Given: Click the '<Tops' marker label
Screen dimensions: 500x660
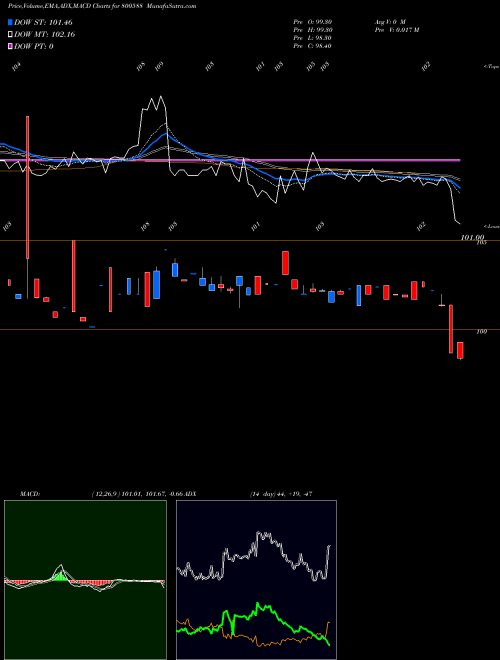Looking at the screenshot, I should click(492, 67).
